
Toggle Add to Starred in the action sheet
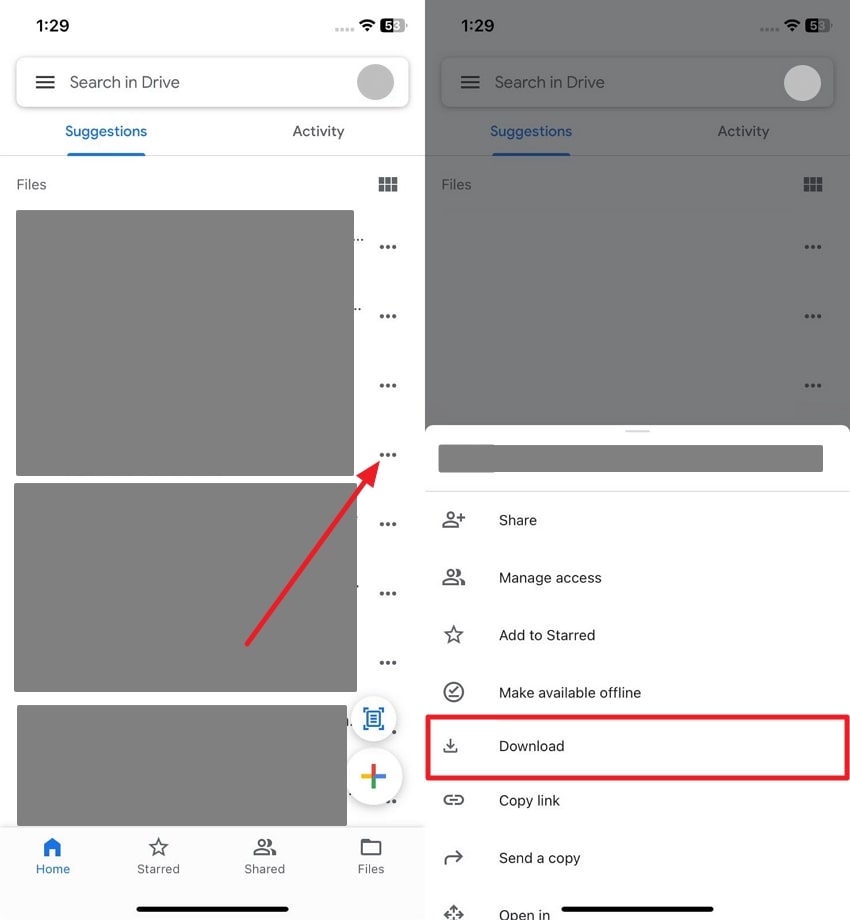[546, 635]
